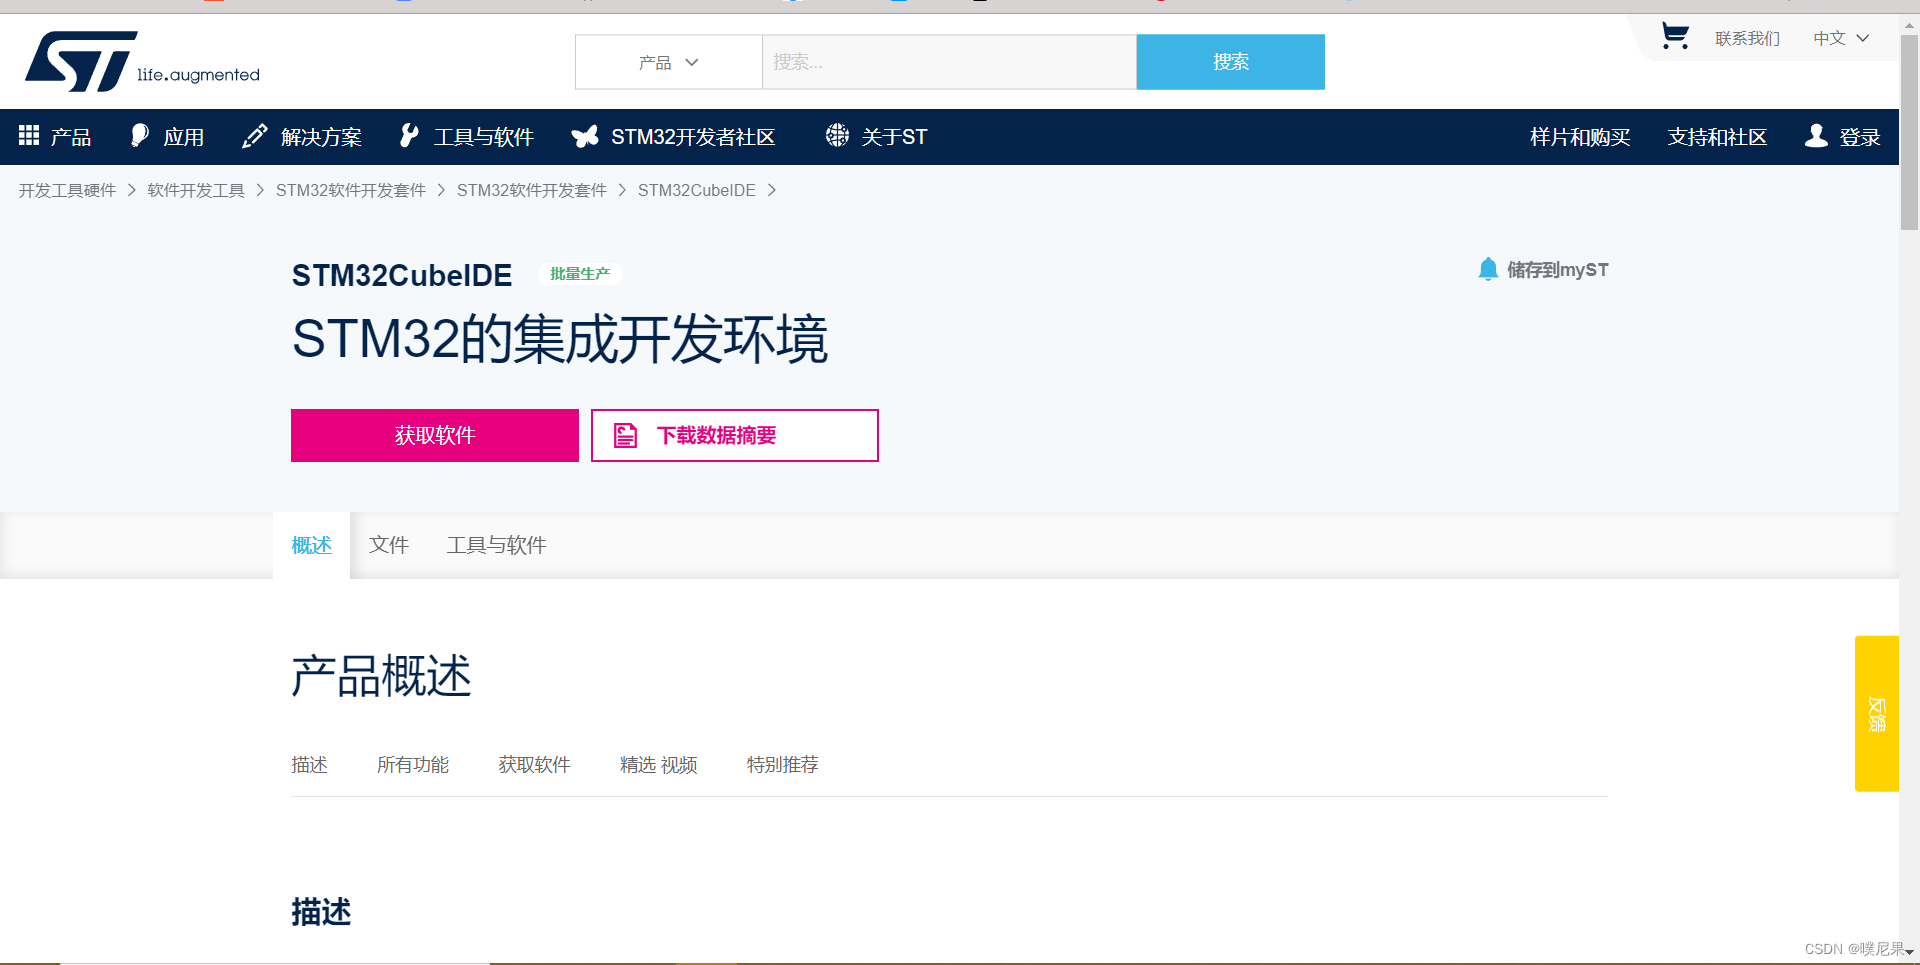The height and width of the screenshot is (965, 1920).
Task: Click the 登录 person icon
Action: pyautogui.click(x=1815, y=136)
